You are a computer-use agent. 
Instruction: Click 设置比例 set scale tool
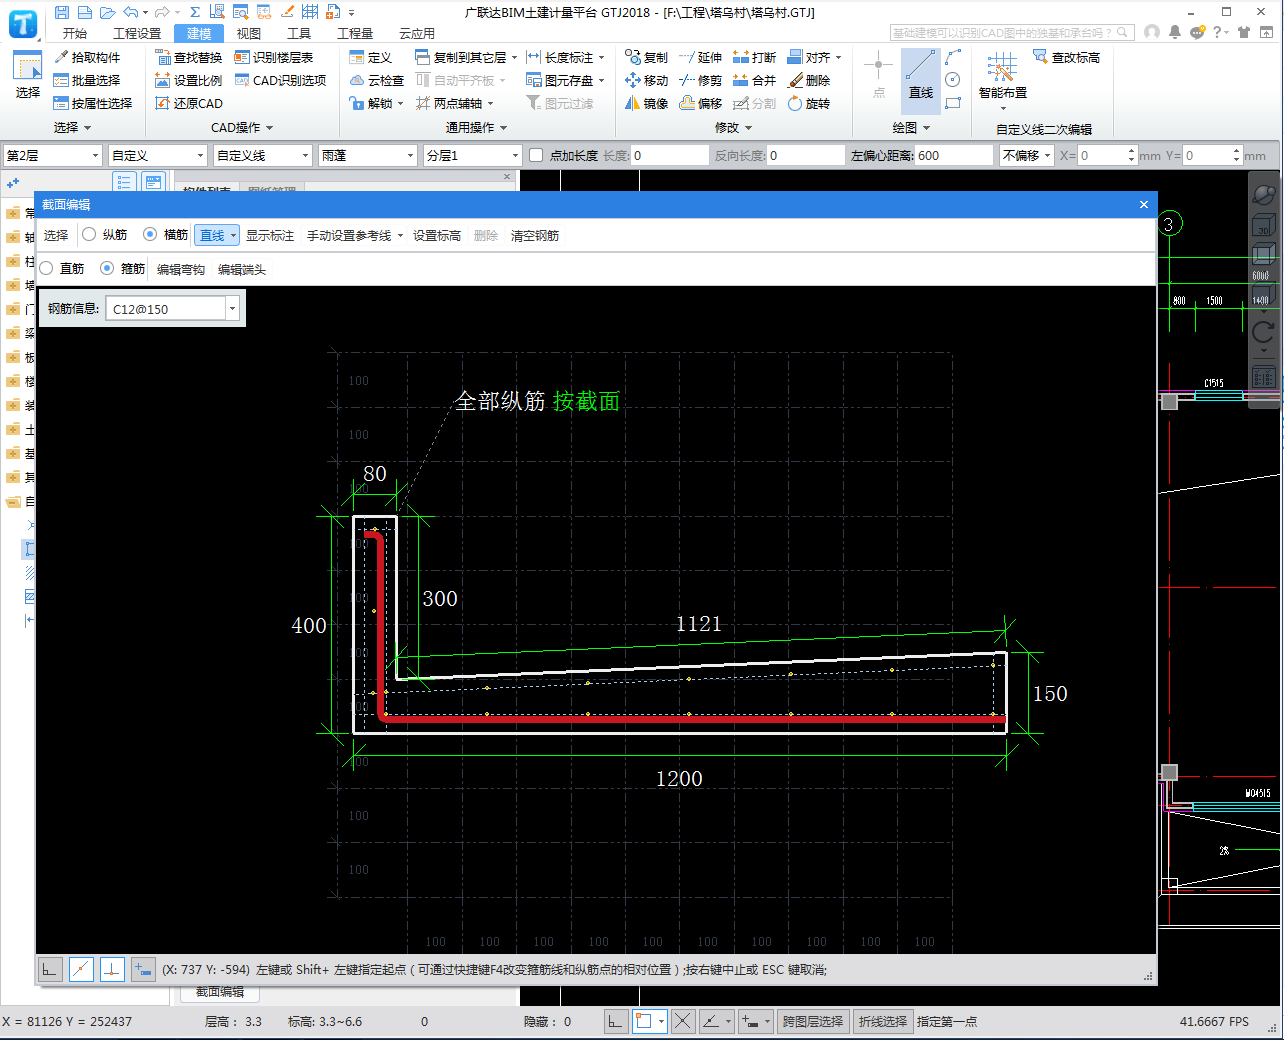click(x=189, y=80)
